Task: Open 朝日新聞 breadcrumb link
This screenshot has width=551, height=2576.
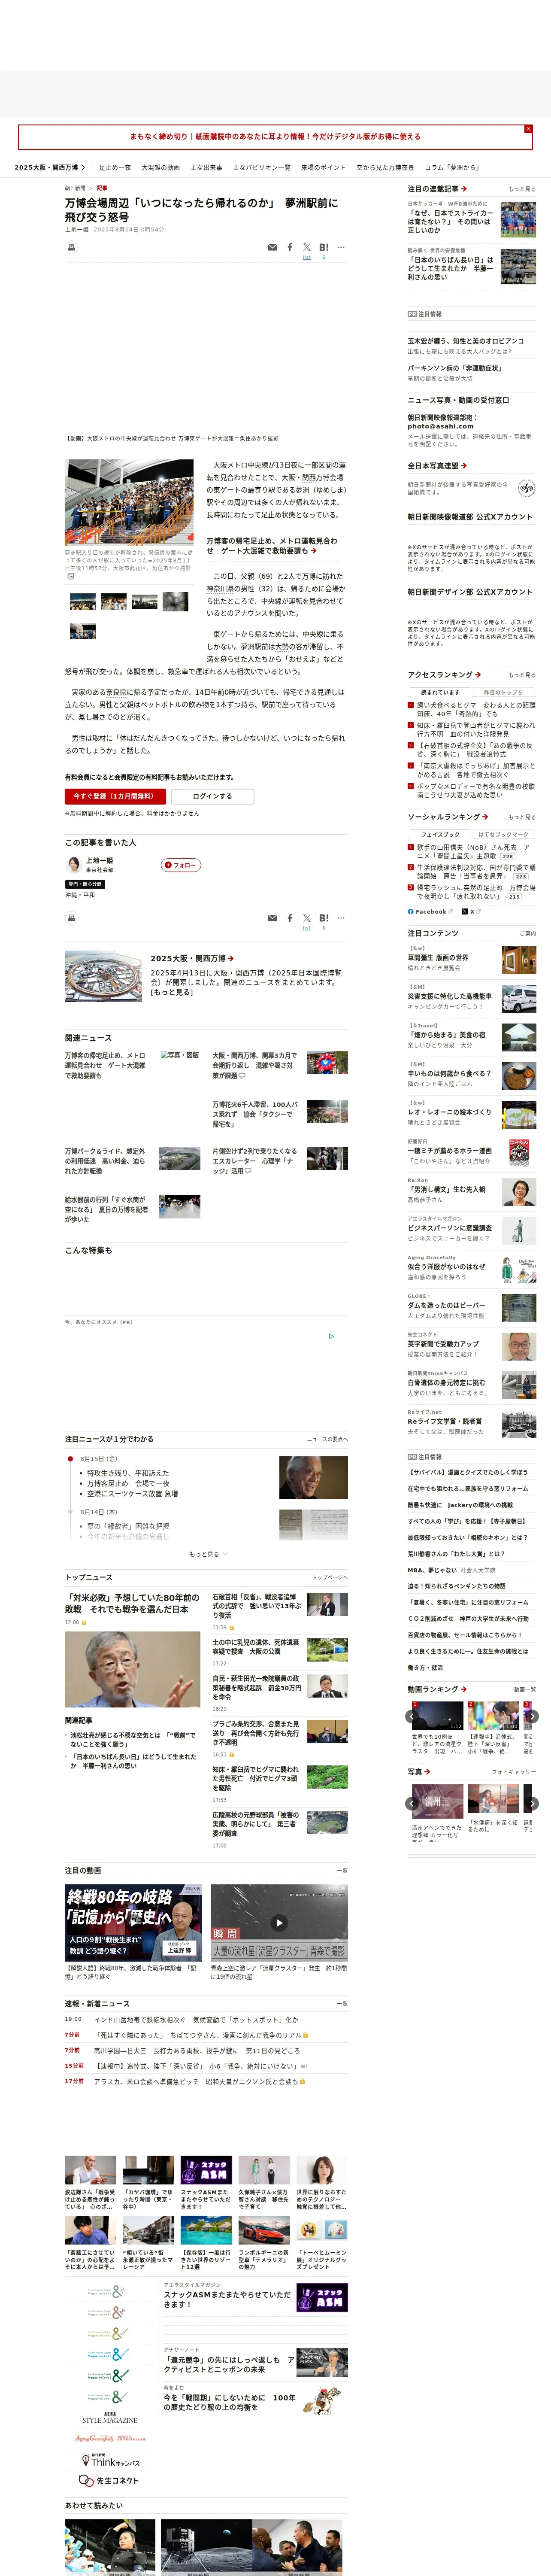Action: tap(75, 187)
